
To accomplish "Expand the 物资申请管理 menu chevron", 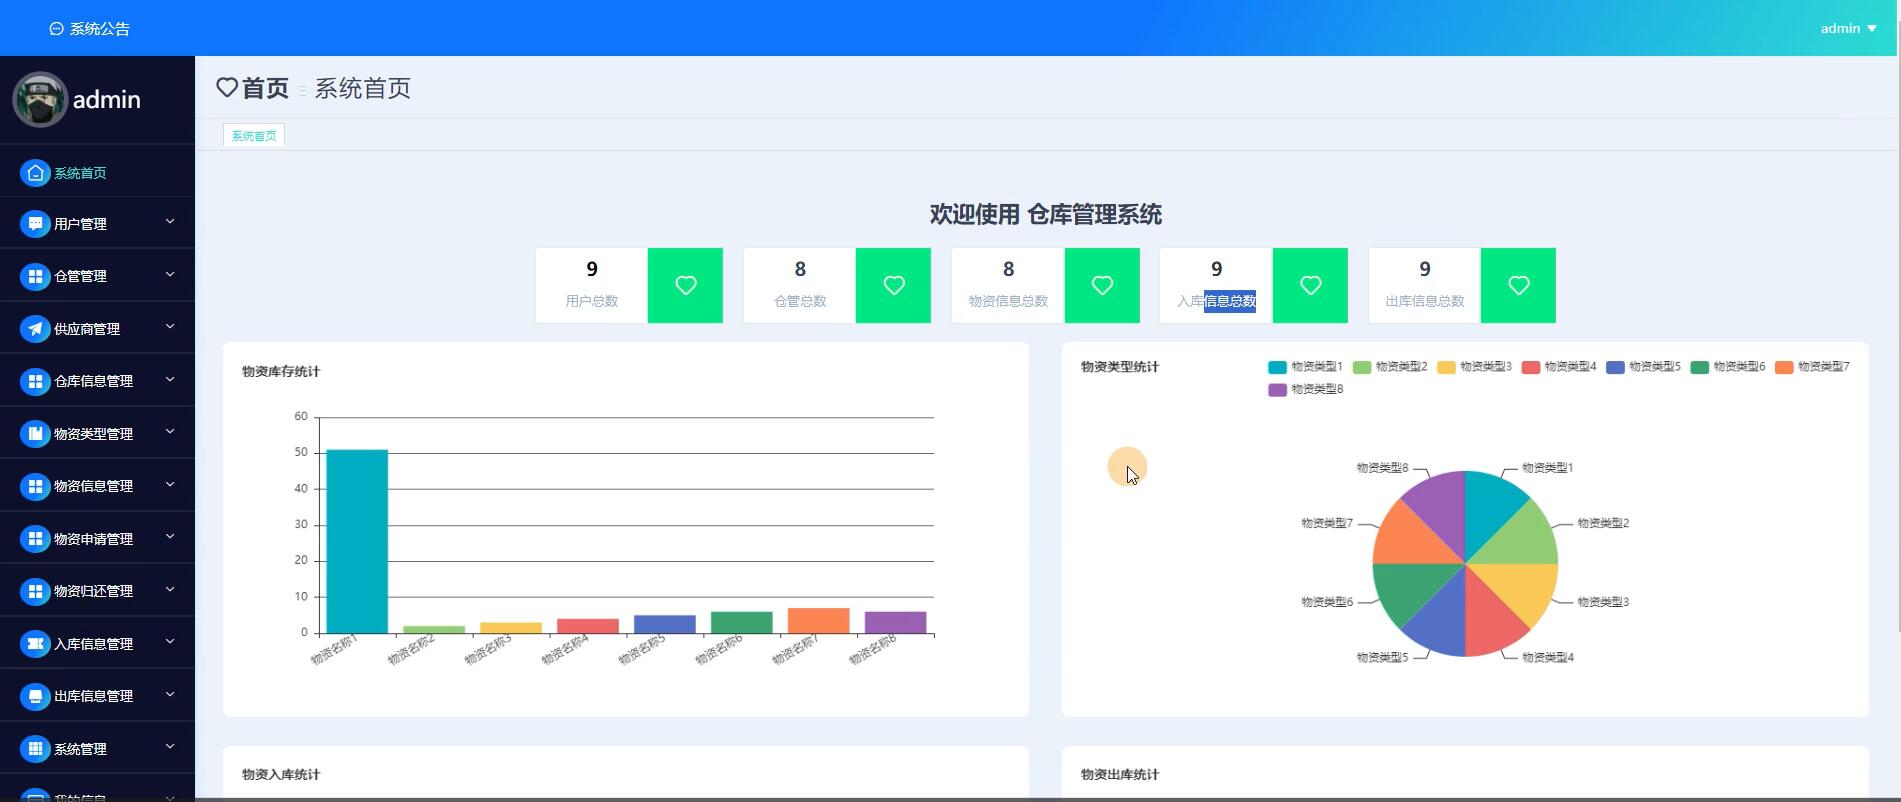I will [169, 537].
